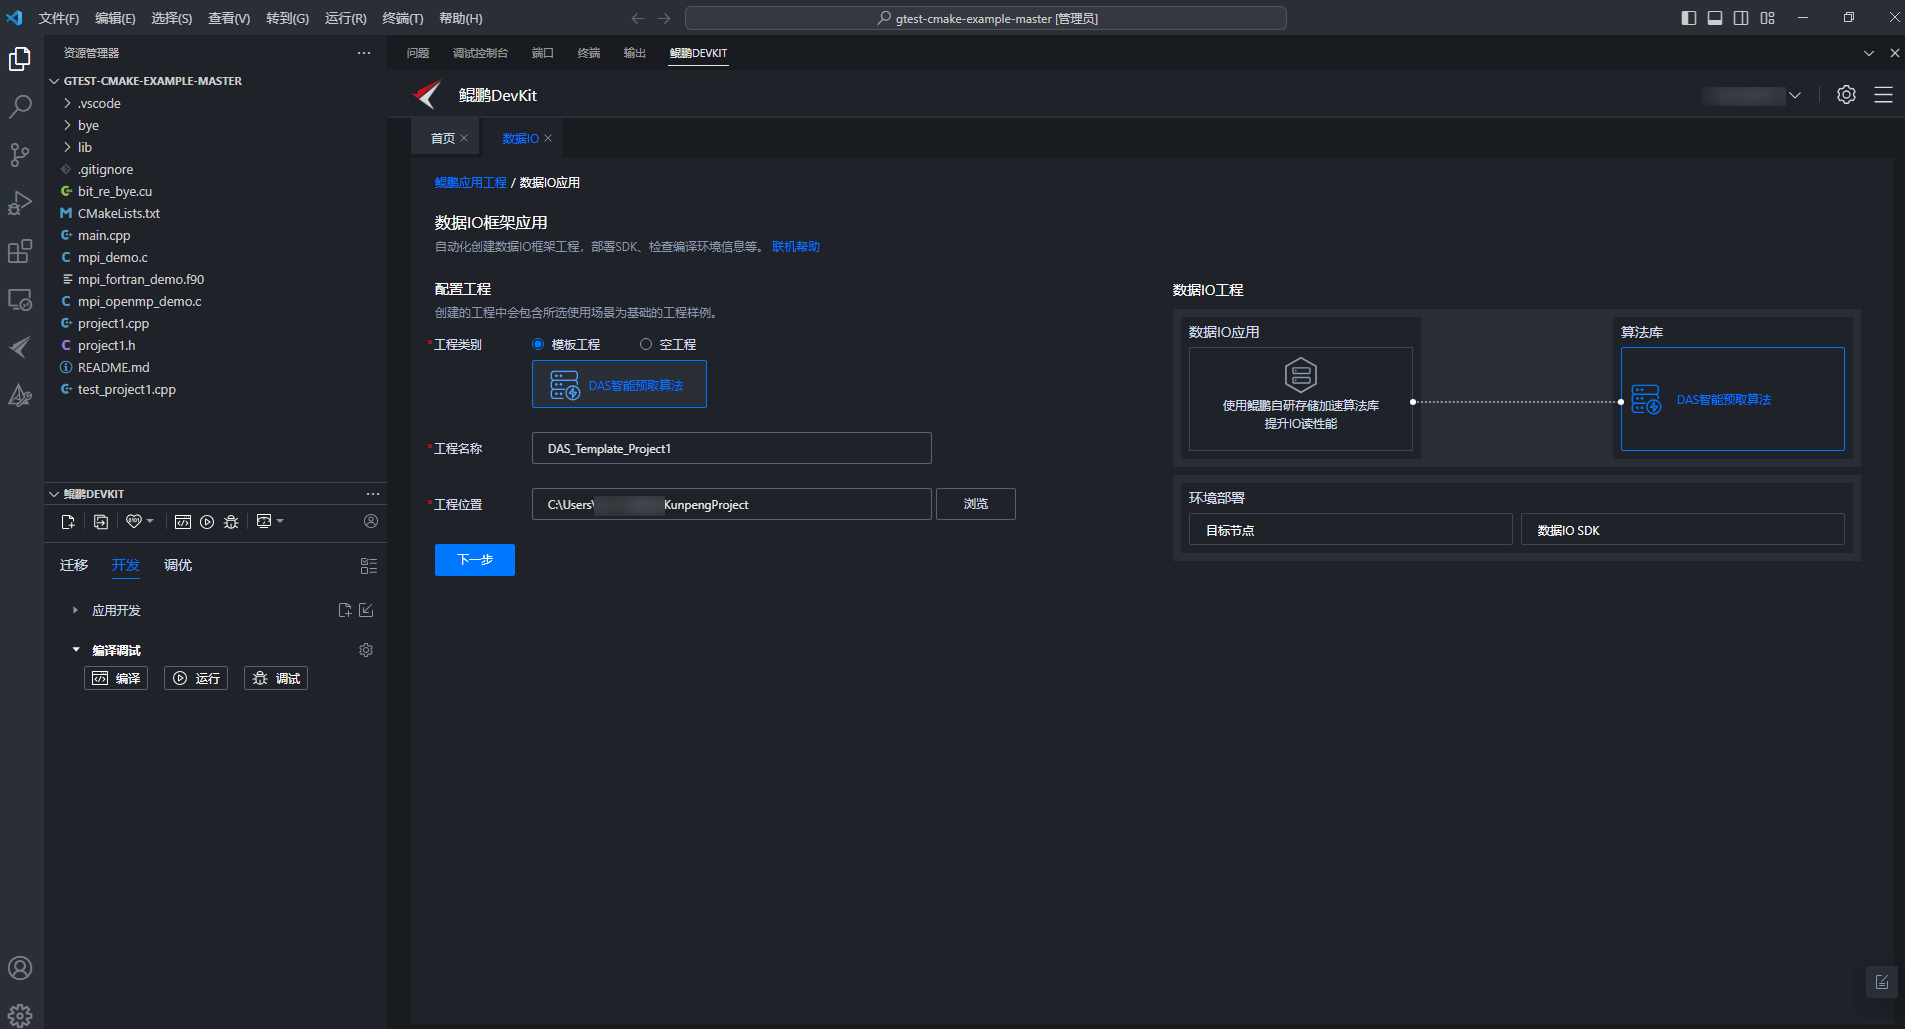The image size is (1905, 1029).
Task: Toggle primary sidebar layout icon
Action: click(x=1689, y=18)
